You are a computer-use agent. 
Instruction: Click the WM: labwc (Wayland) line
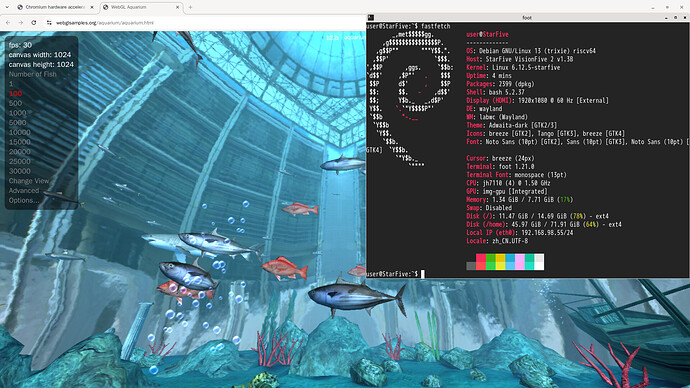coord(497,117)
